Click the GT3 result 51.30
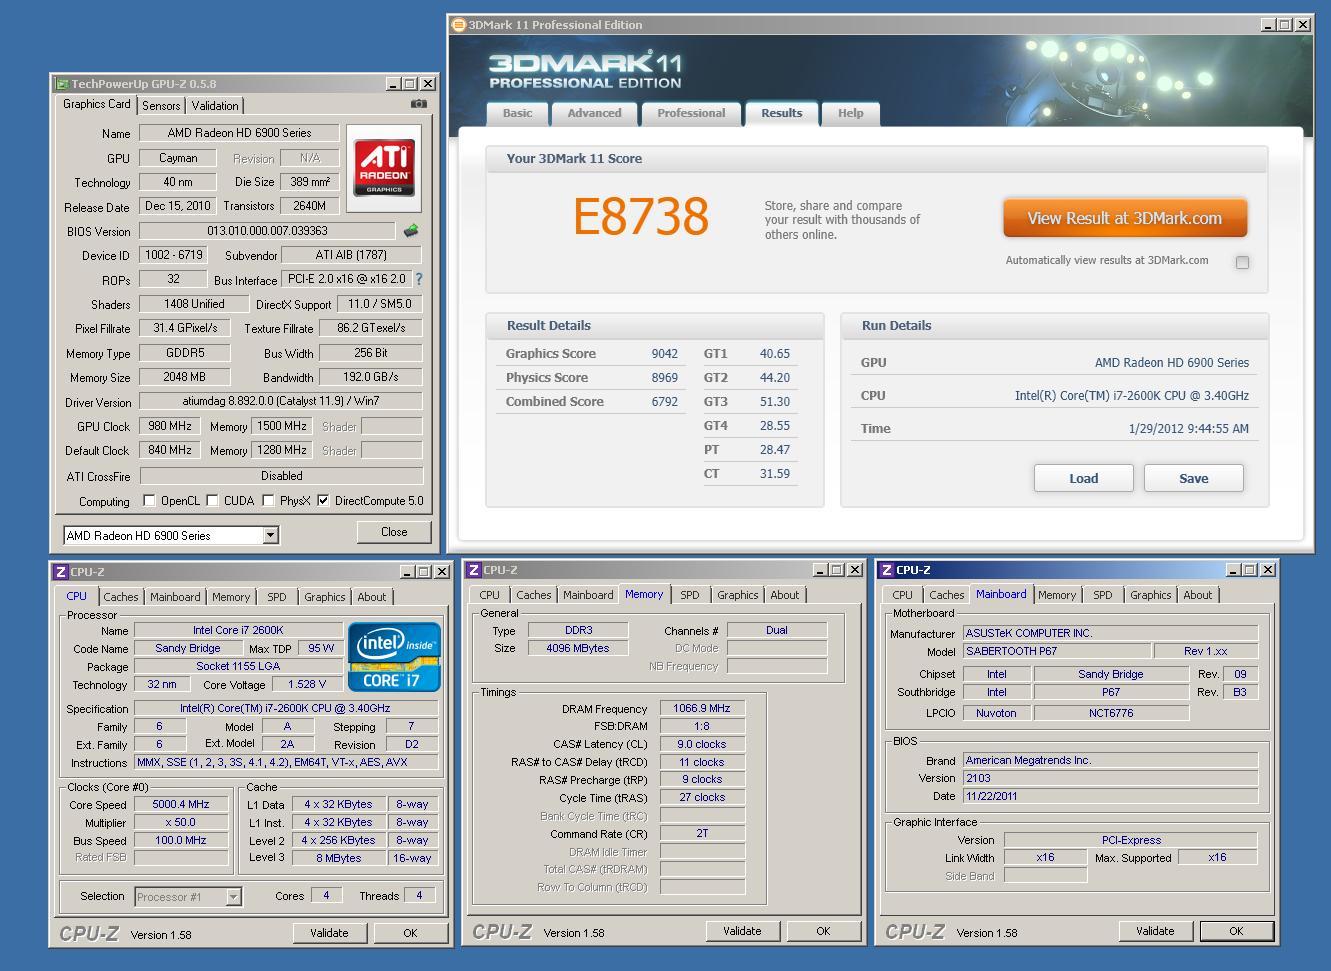This screenshot has height=971, width=1331. [x=775, y=402]
